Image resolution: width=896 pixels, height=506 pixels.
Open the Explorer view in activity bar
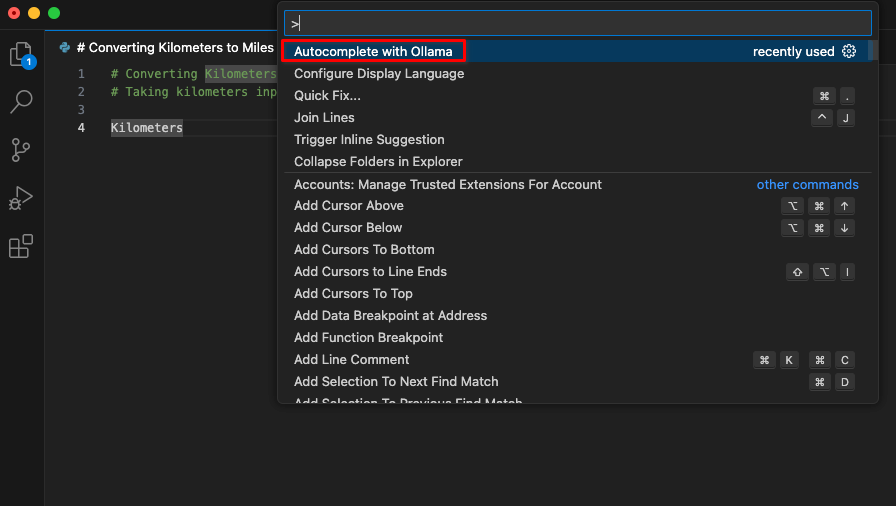pyautogui.click(x=22, y=54)
